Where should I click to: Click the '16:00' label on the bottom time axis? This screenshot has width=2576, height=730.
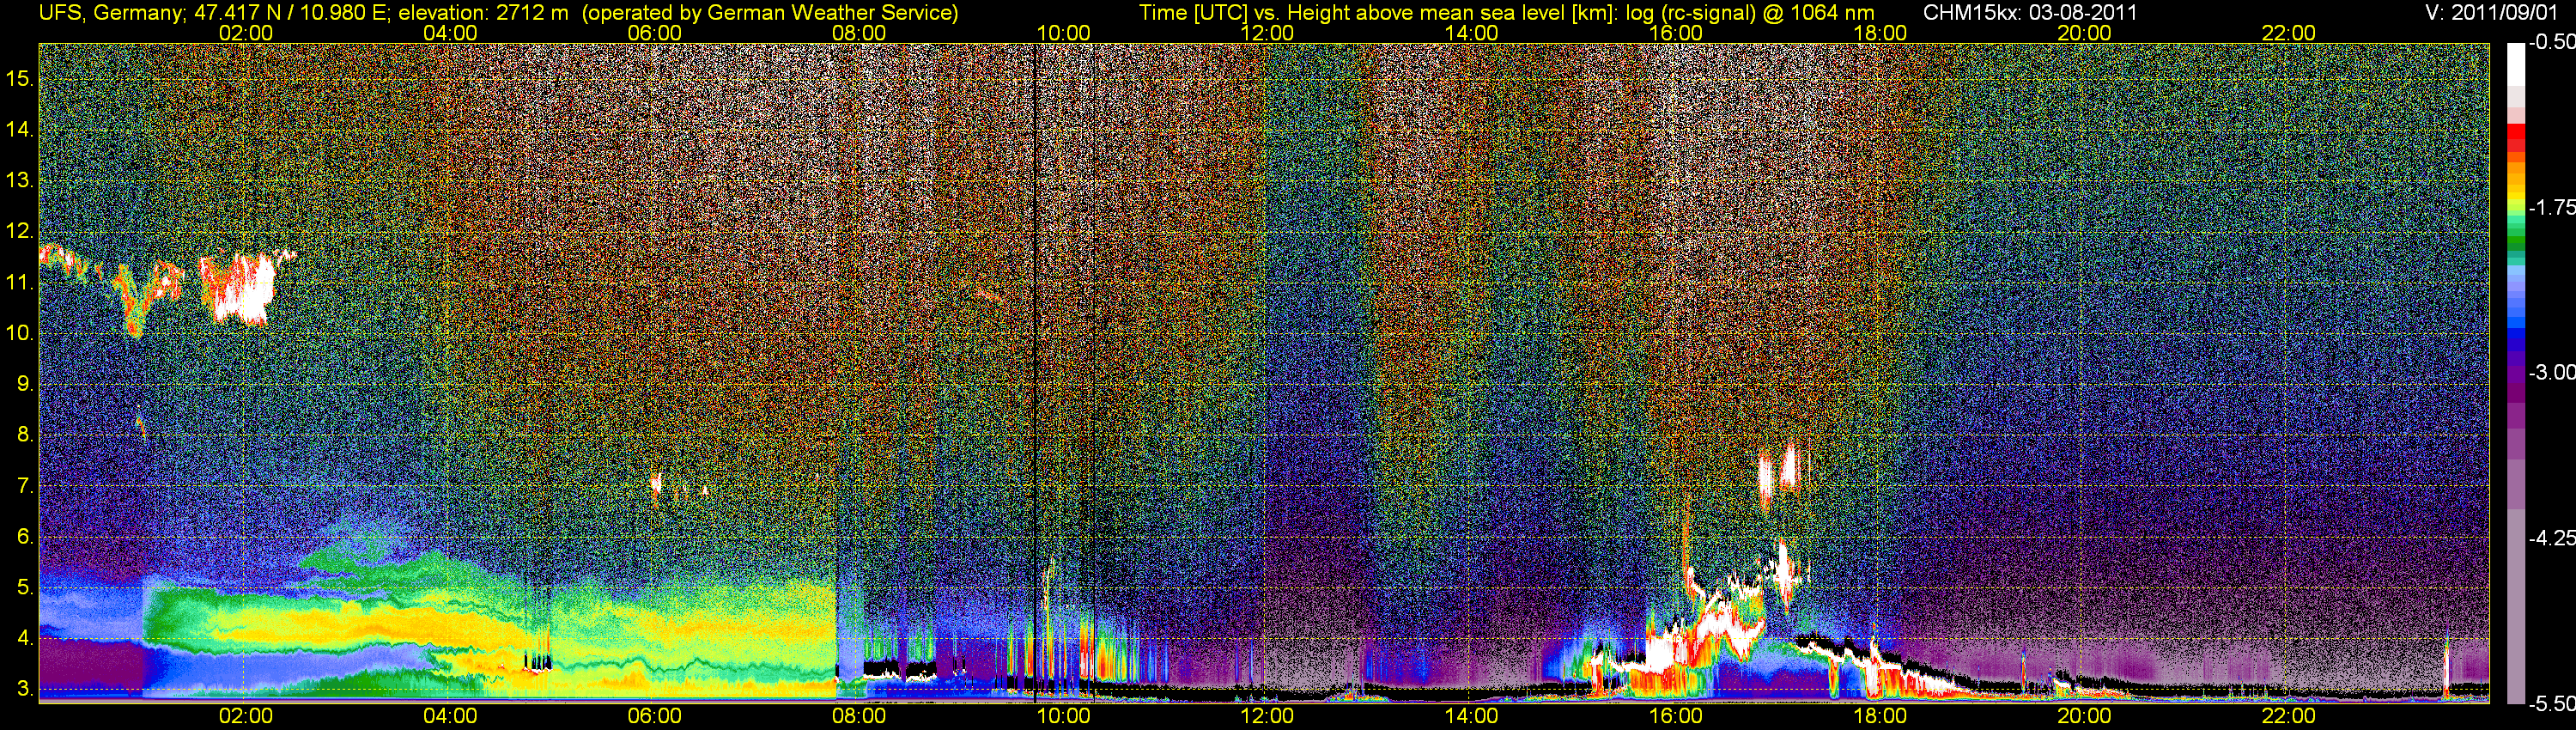[1676, 716]
